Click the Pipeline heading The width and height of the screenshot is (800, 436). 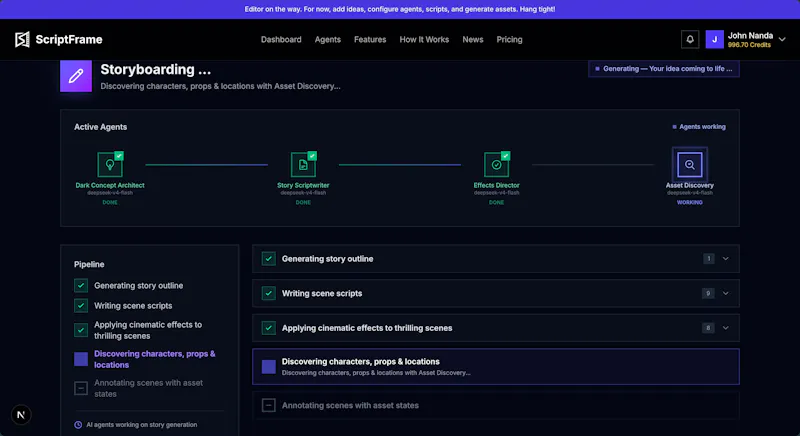89,264
